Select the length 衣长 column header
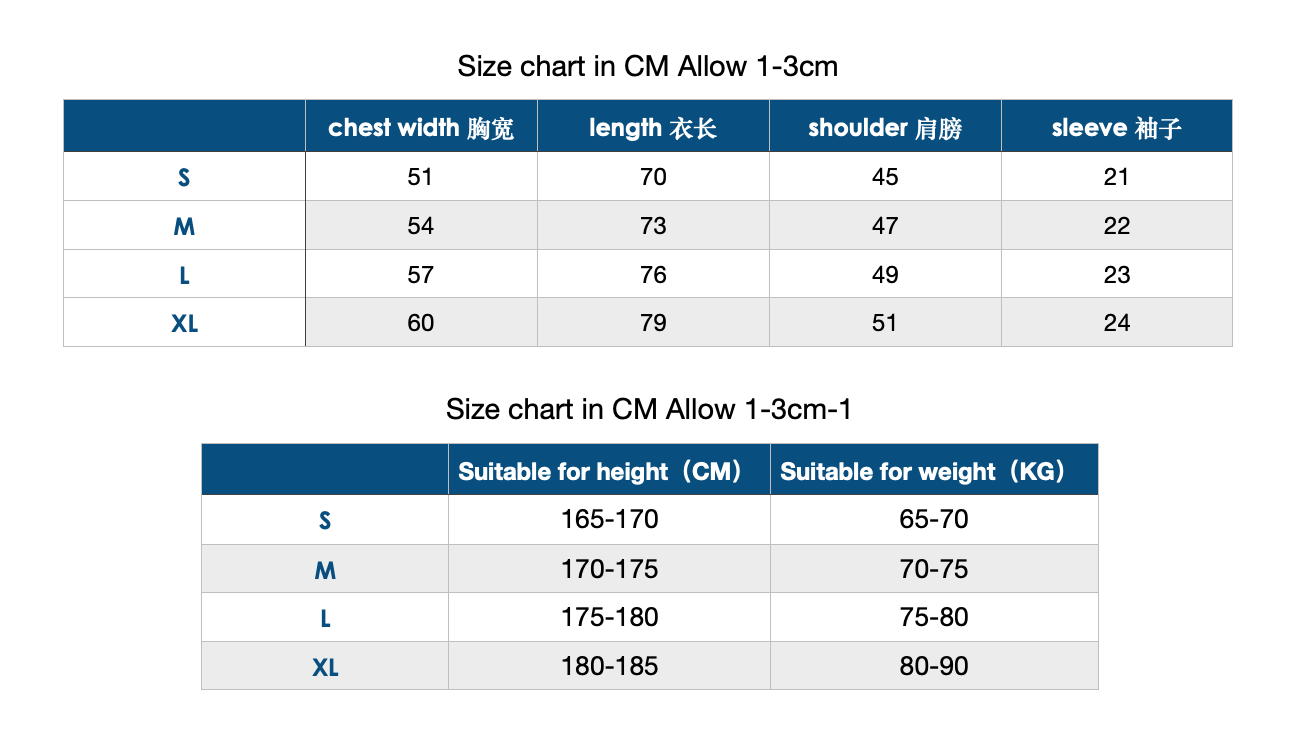 (653, 127)
